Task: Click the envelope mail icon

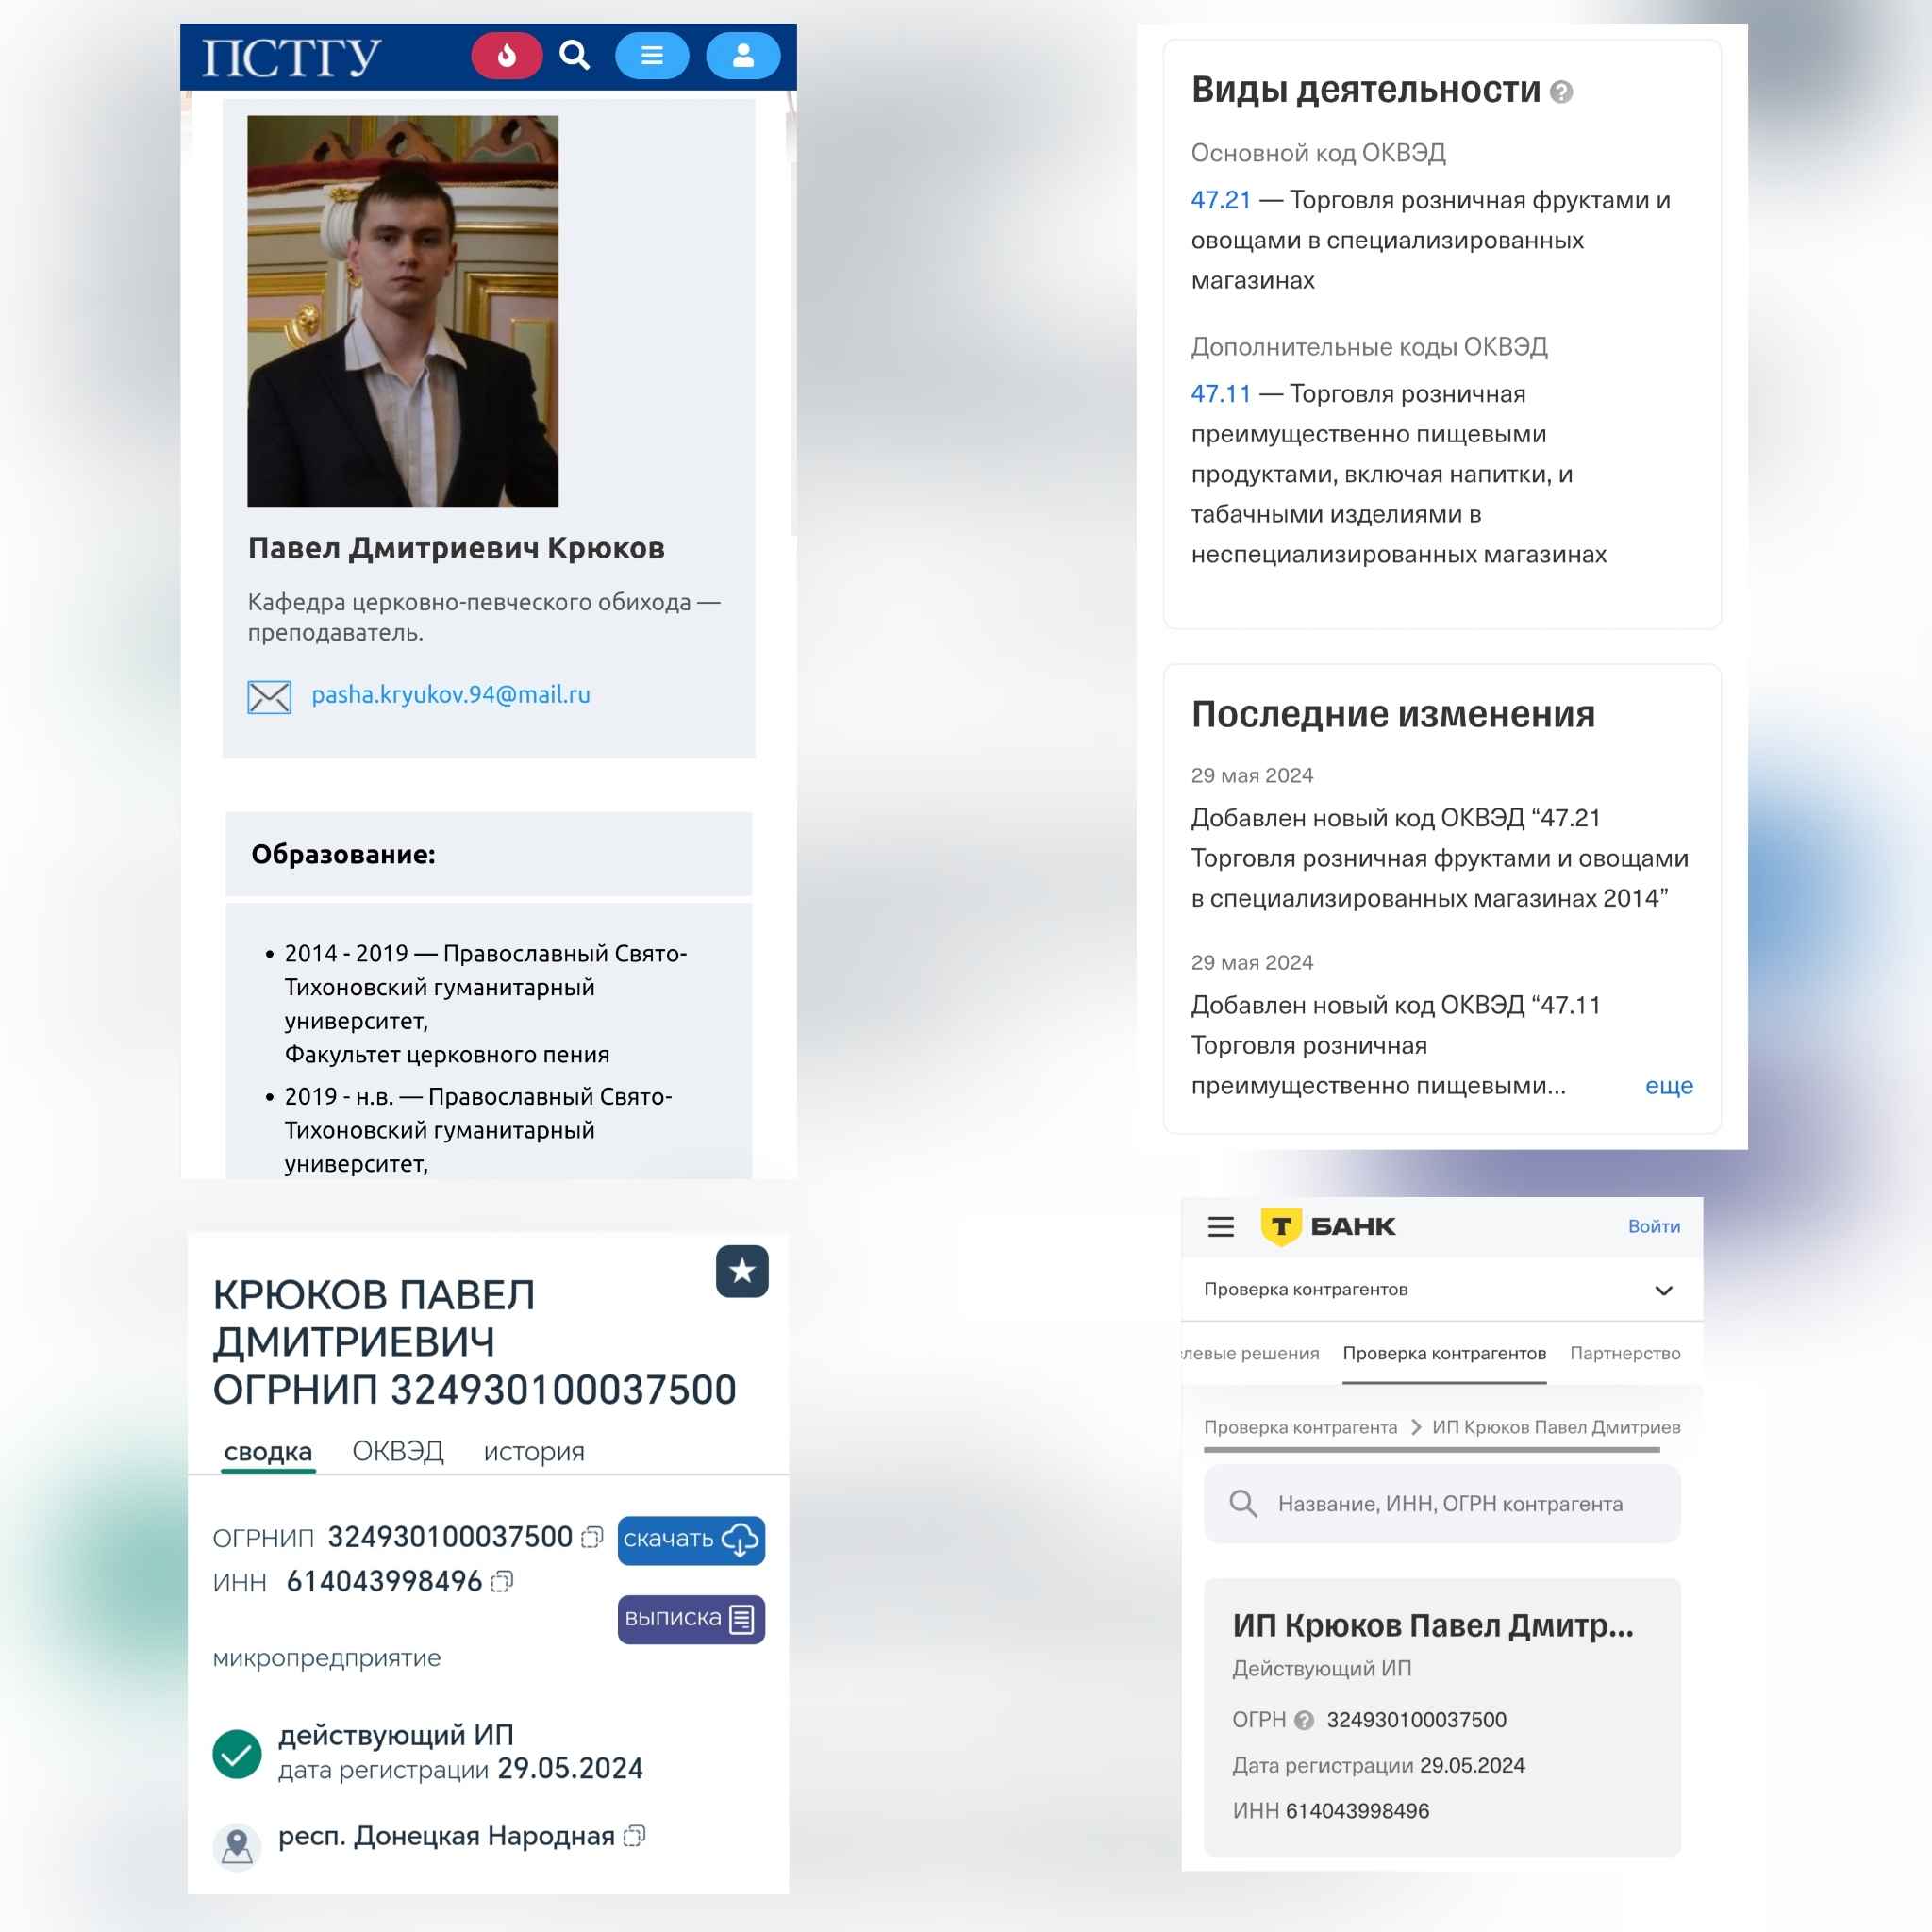Action: click(x=269, y=696)
